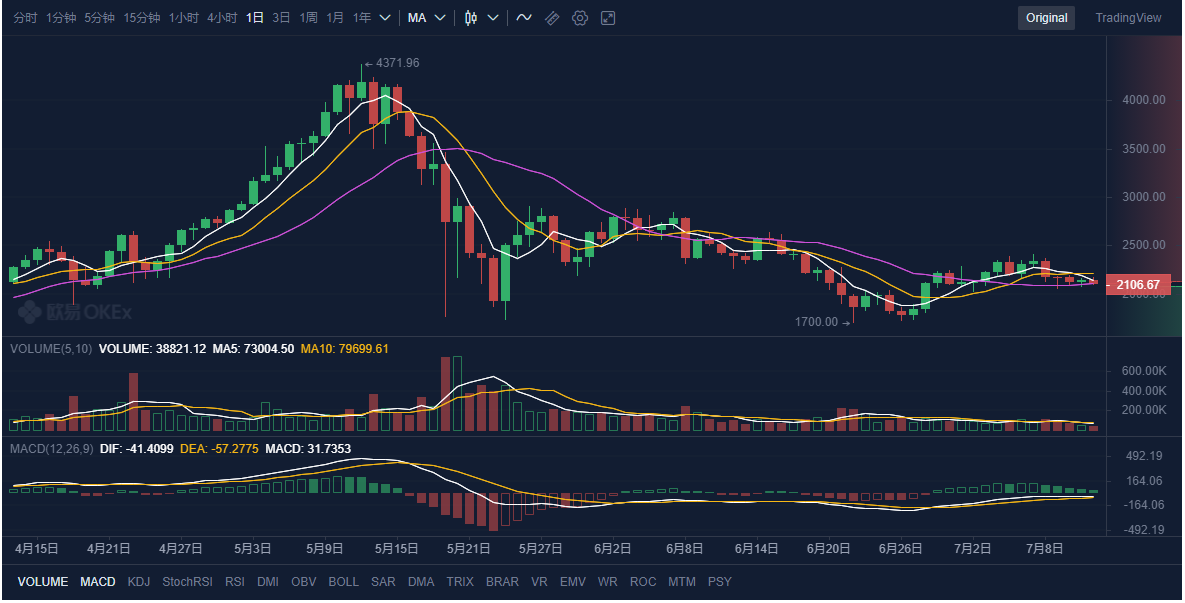The image size is (1185, 603).
Task: Expand the chart style dropdown arrow
Action: (493, 18)
